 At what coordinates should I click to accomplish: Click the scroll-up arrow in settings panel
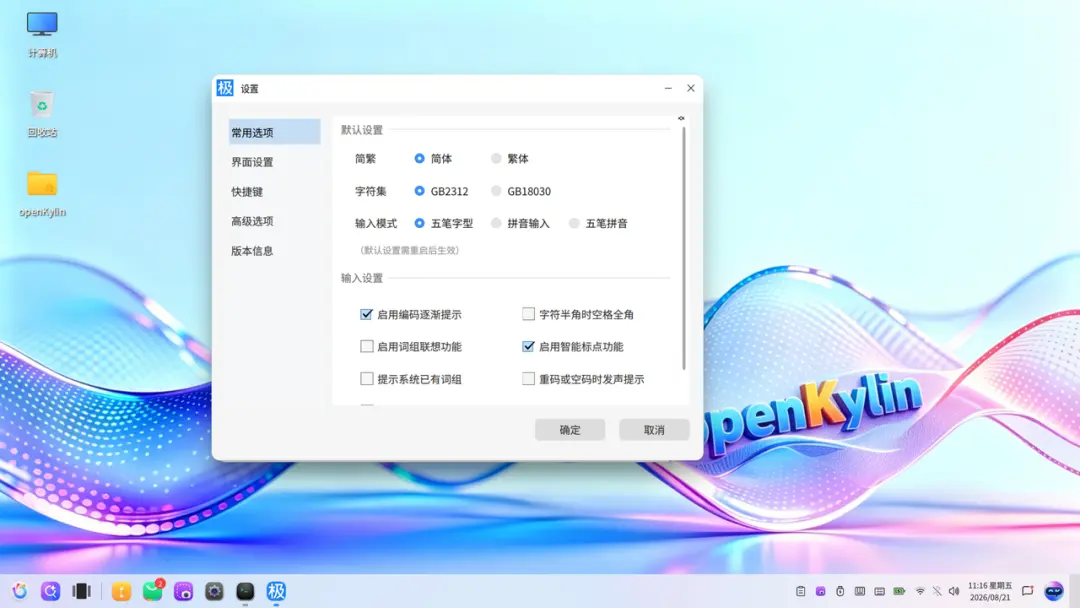coord(681,118)
